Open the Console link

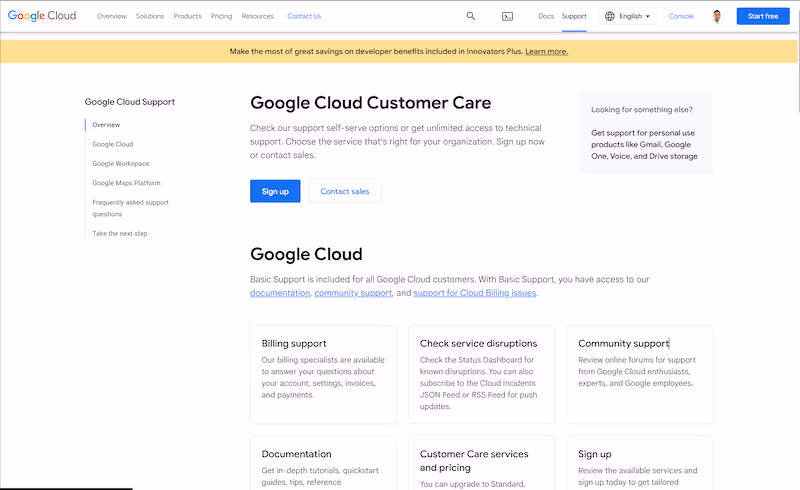point(681,16)
